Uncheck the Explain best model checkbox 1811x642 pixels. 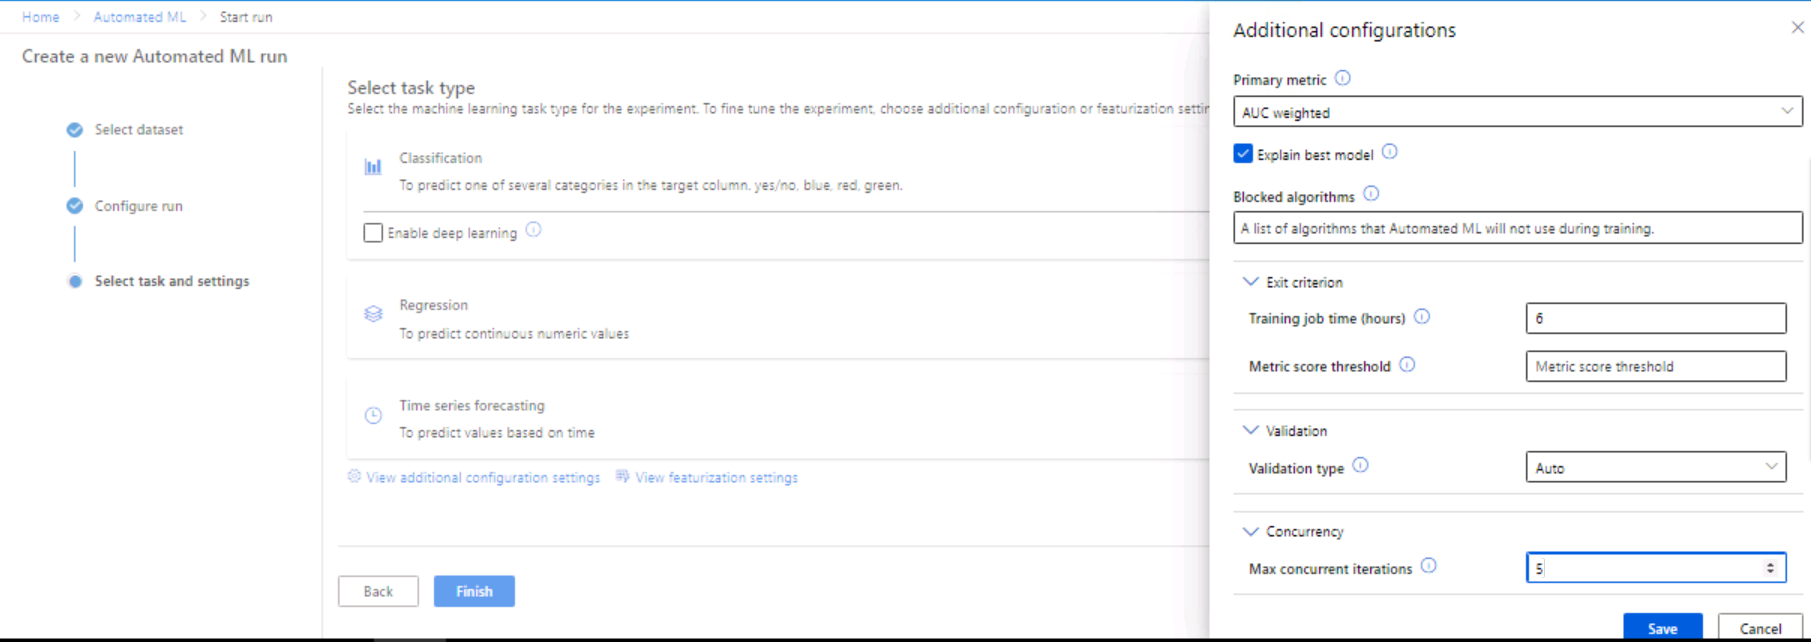pos(1243,153)
